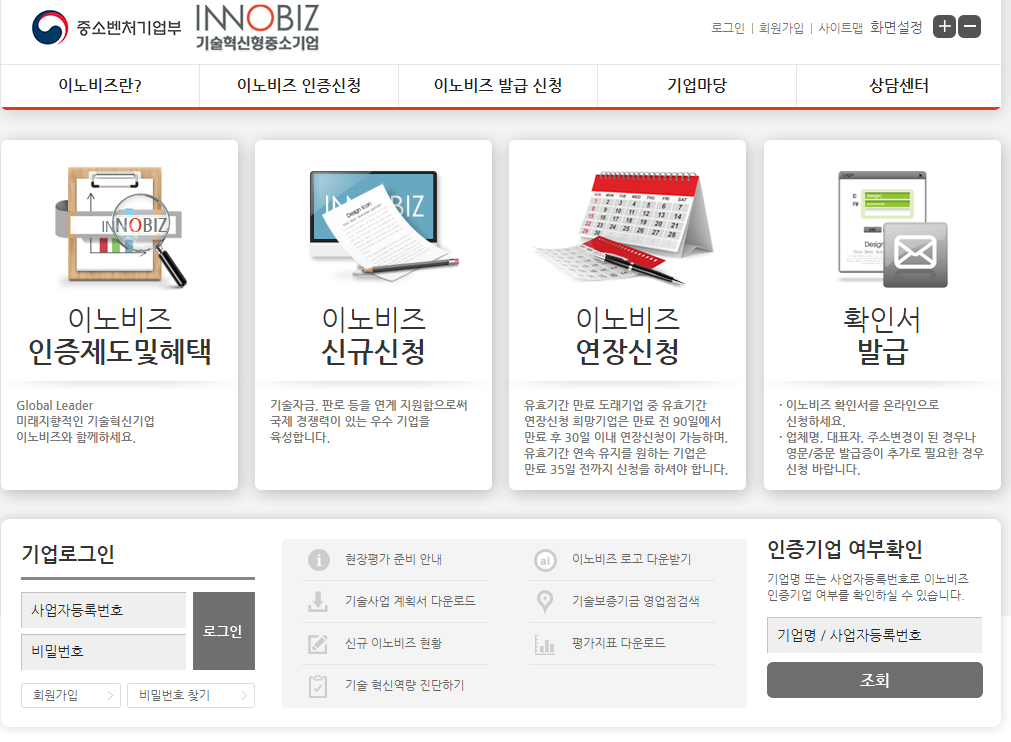1011x742 pixels.
Task: Open the 기술사업 계획서 다운로드 link
Action: (x=410, y=601)
